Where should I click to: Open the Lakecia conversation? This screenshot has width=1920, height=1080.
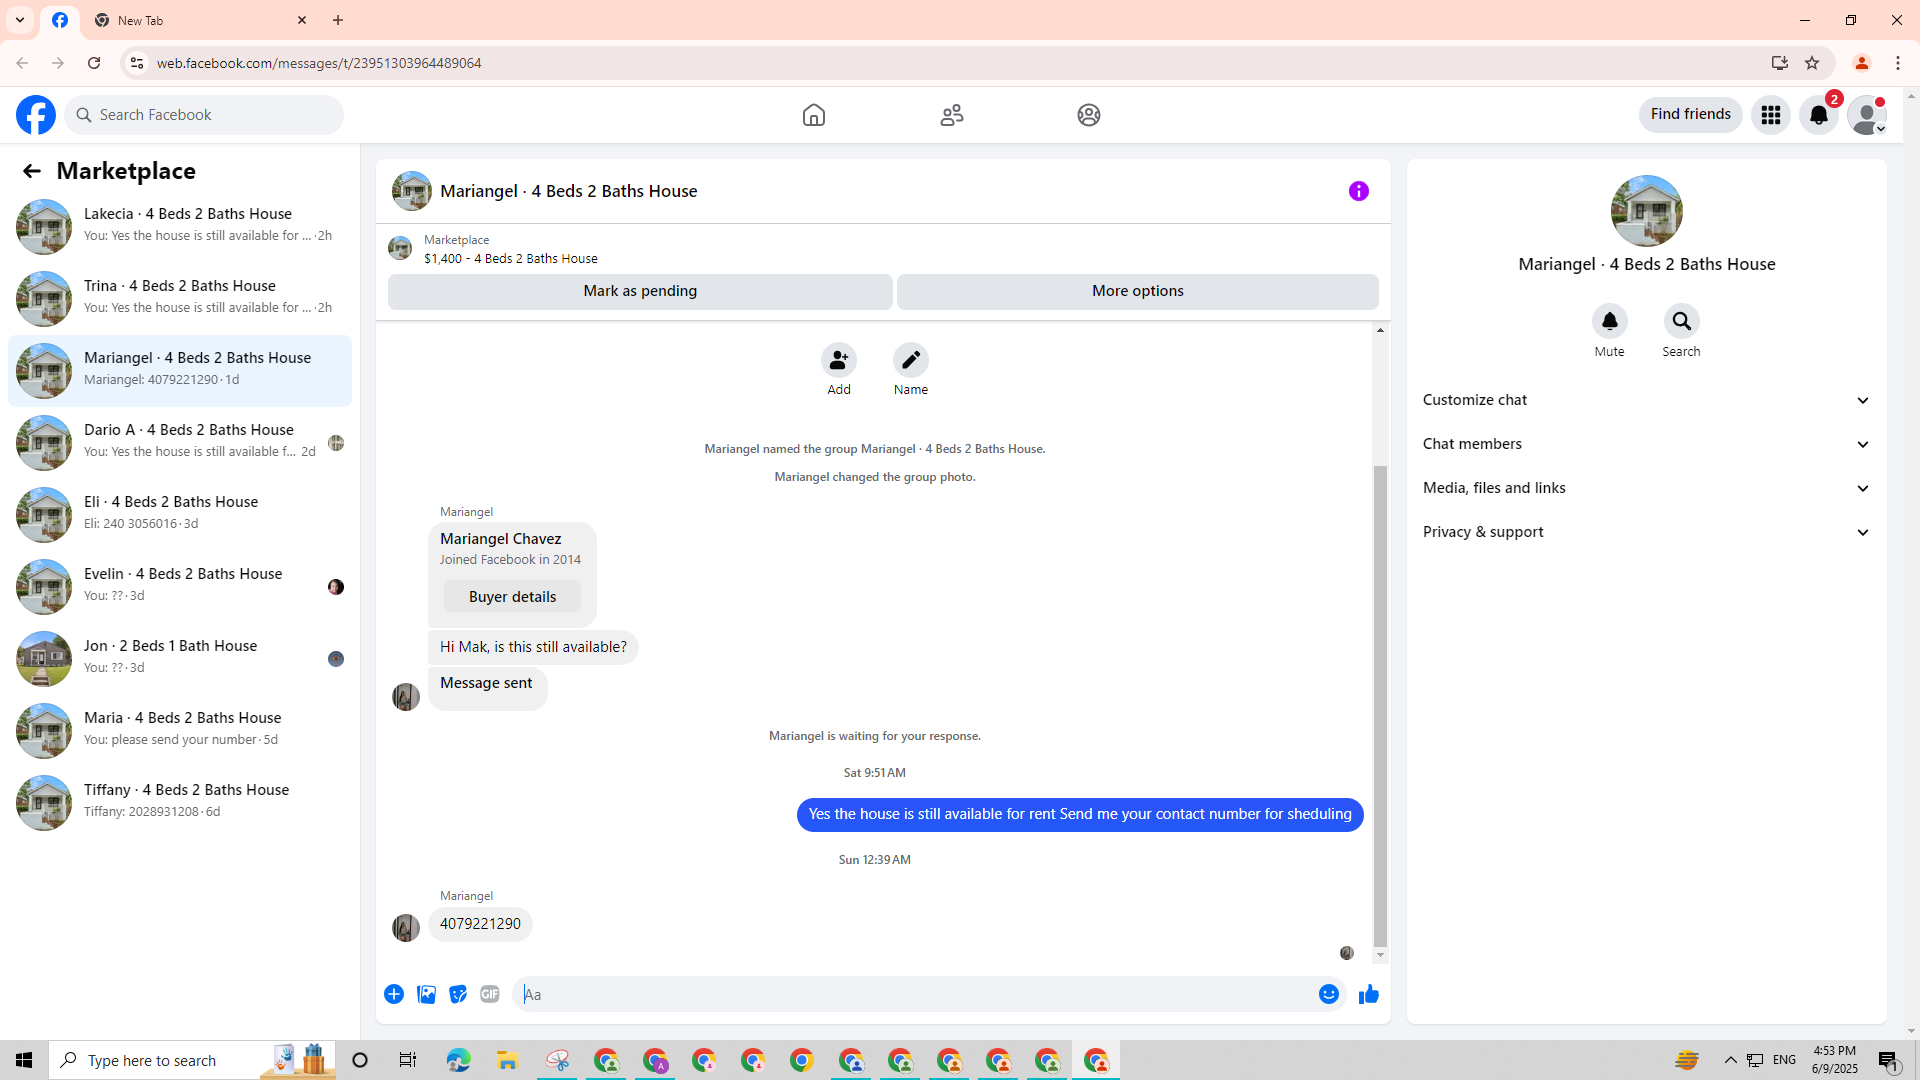(180, 227)
